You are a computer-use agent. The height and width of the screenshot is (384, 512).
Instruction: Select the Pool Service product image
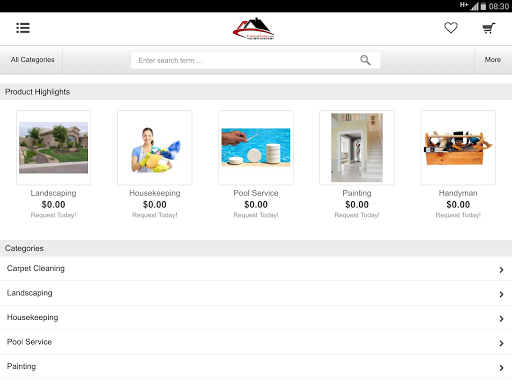tap(256, 148)
